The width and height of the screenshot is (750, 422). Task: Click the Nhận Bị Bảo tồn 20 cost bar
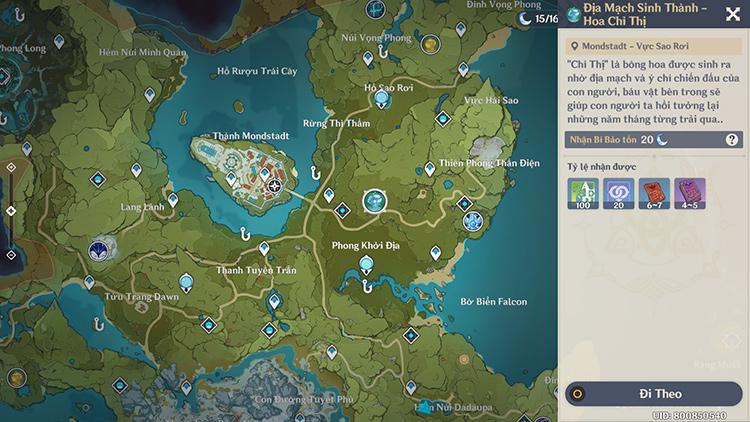(x=653, y=140)
